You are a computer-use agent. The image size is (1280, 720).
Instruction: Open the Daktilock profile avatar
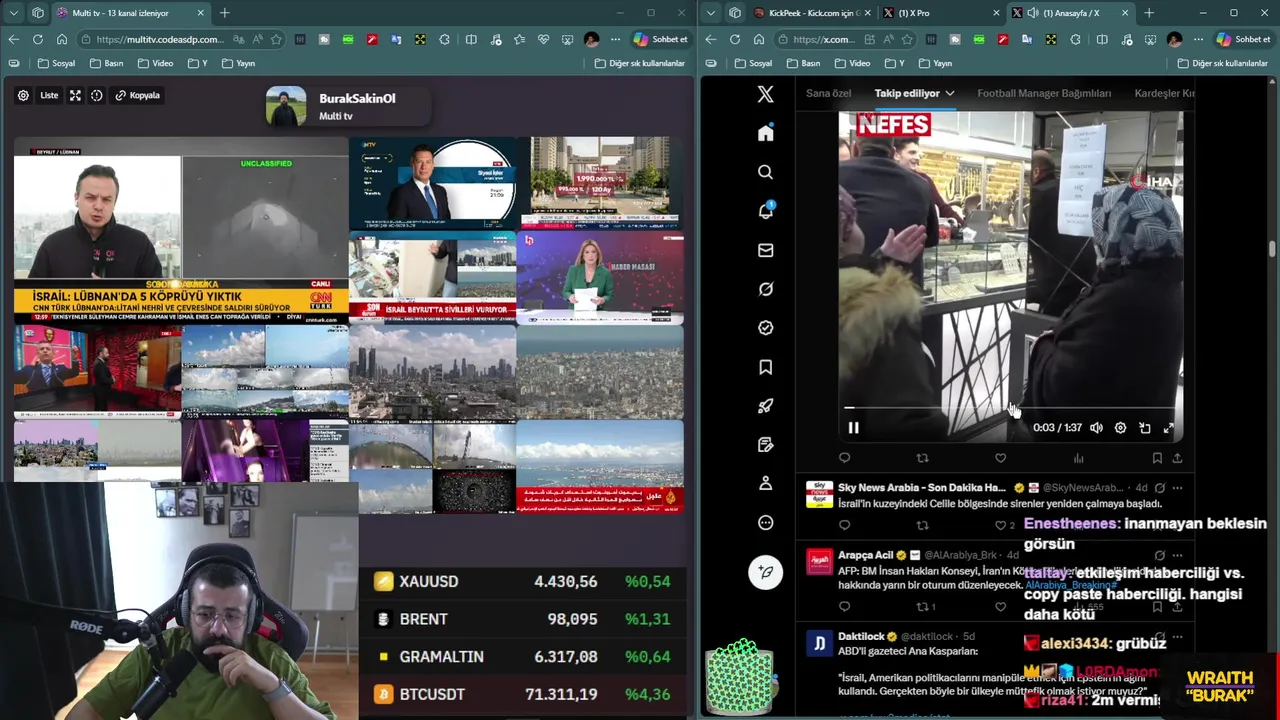click(819, 643)
